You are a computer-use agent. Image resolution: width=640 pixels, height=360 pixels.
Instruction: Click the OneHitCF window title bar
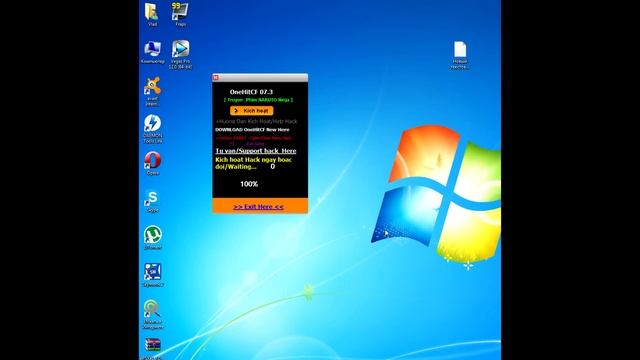click(260, 78)
